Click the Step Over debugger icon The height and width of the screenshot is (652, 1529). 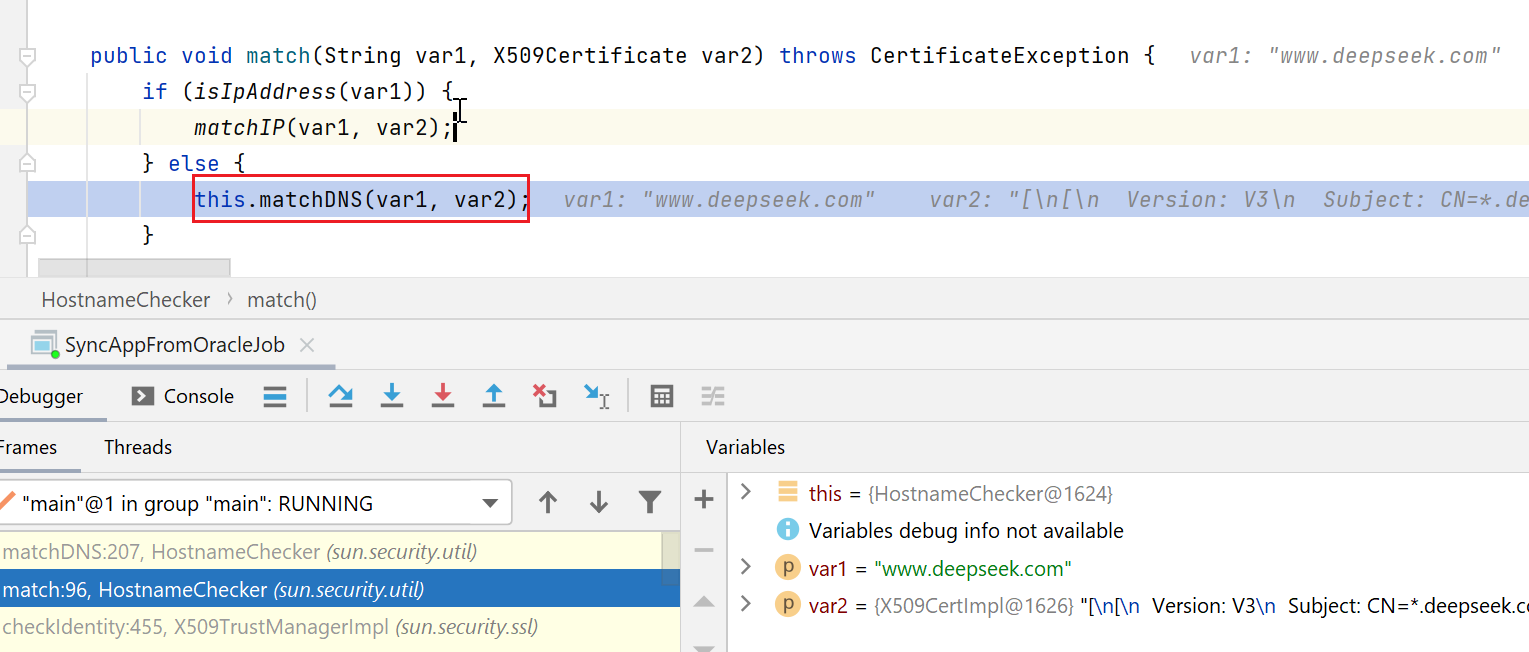pos(341,396)
